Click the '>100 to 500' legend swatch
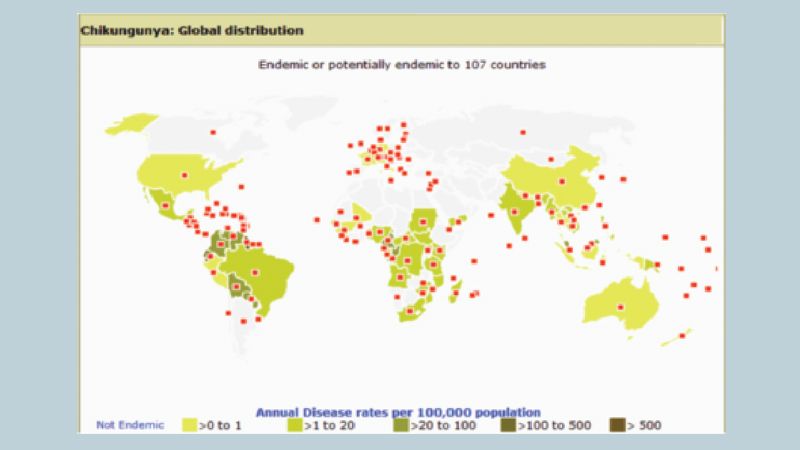Image resolution: width=800 pixels, height=450 pixels. point(509,425)
